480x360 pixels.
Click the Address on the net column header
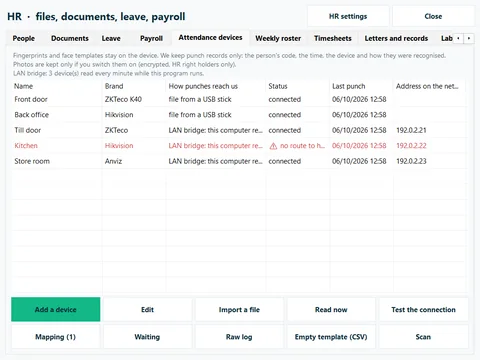pos(430,86)
